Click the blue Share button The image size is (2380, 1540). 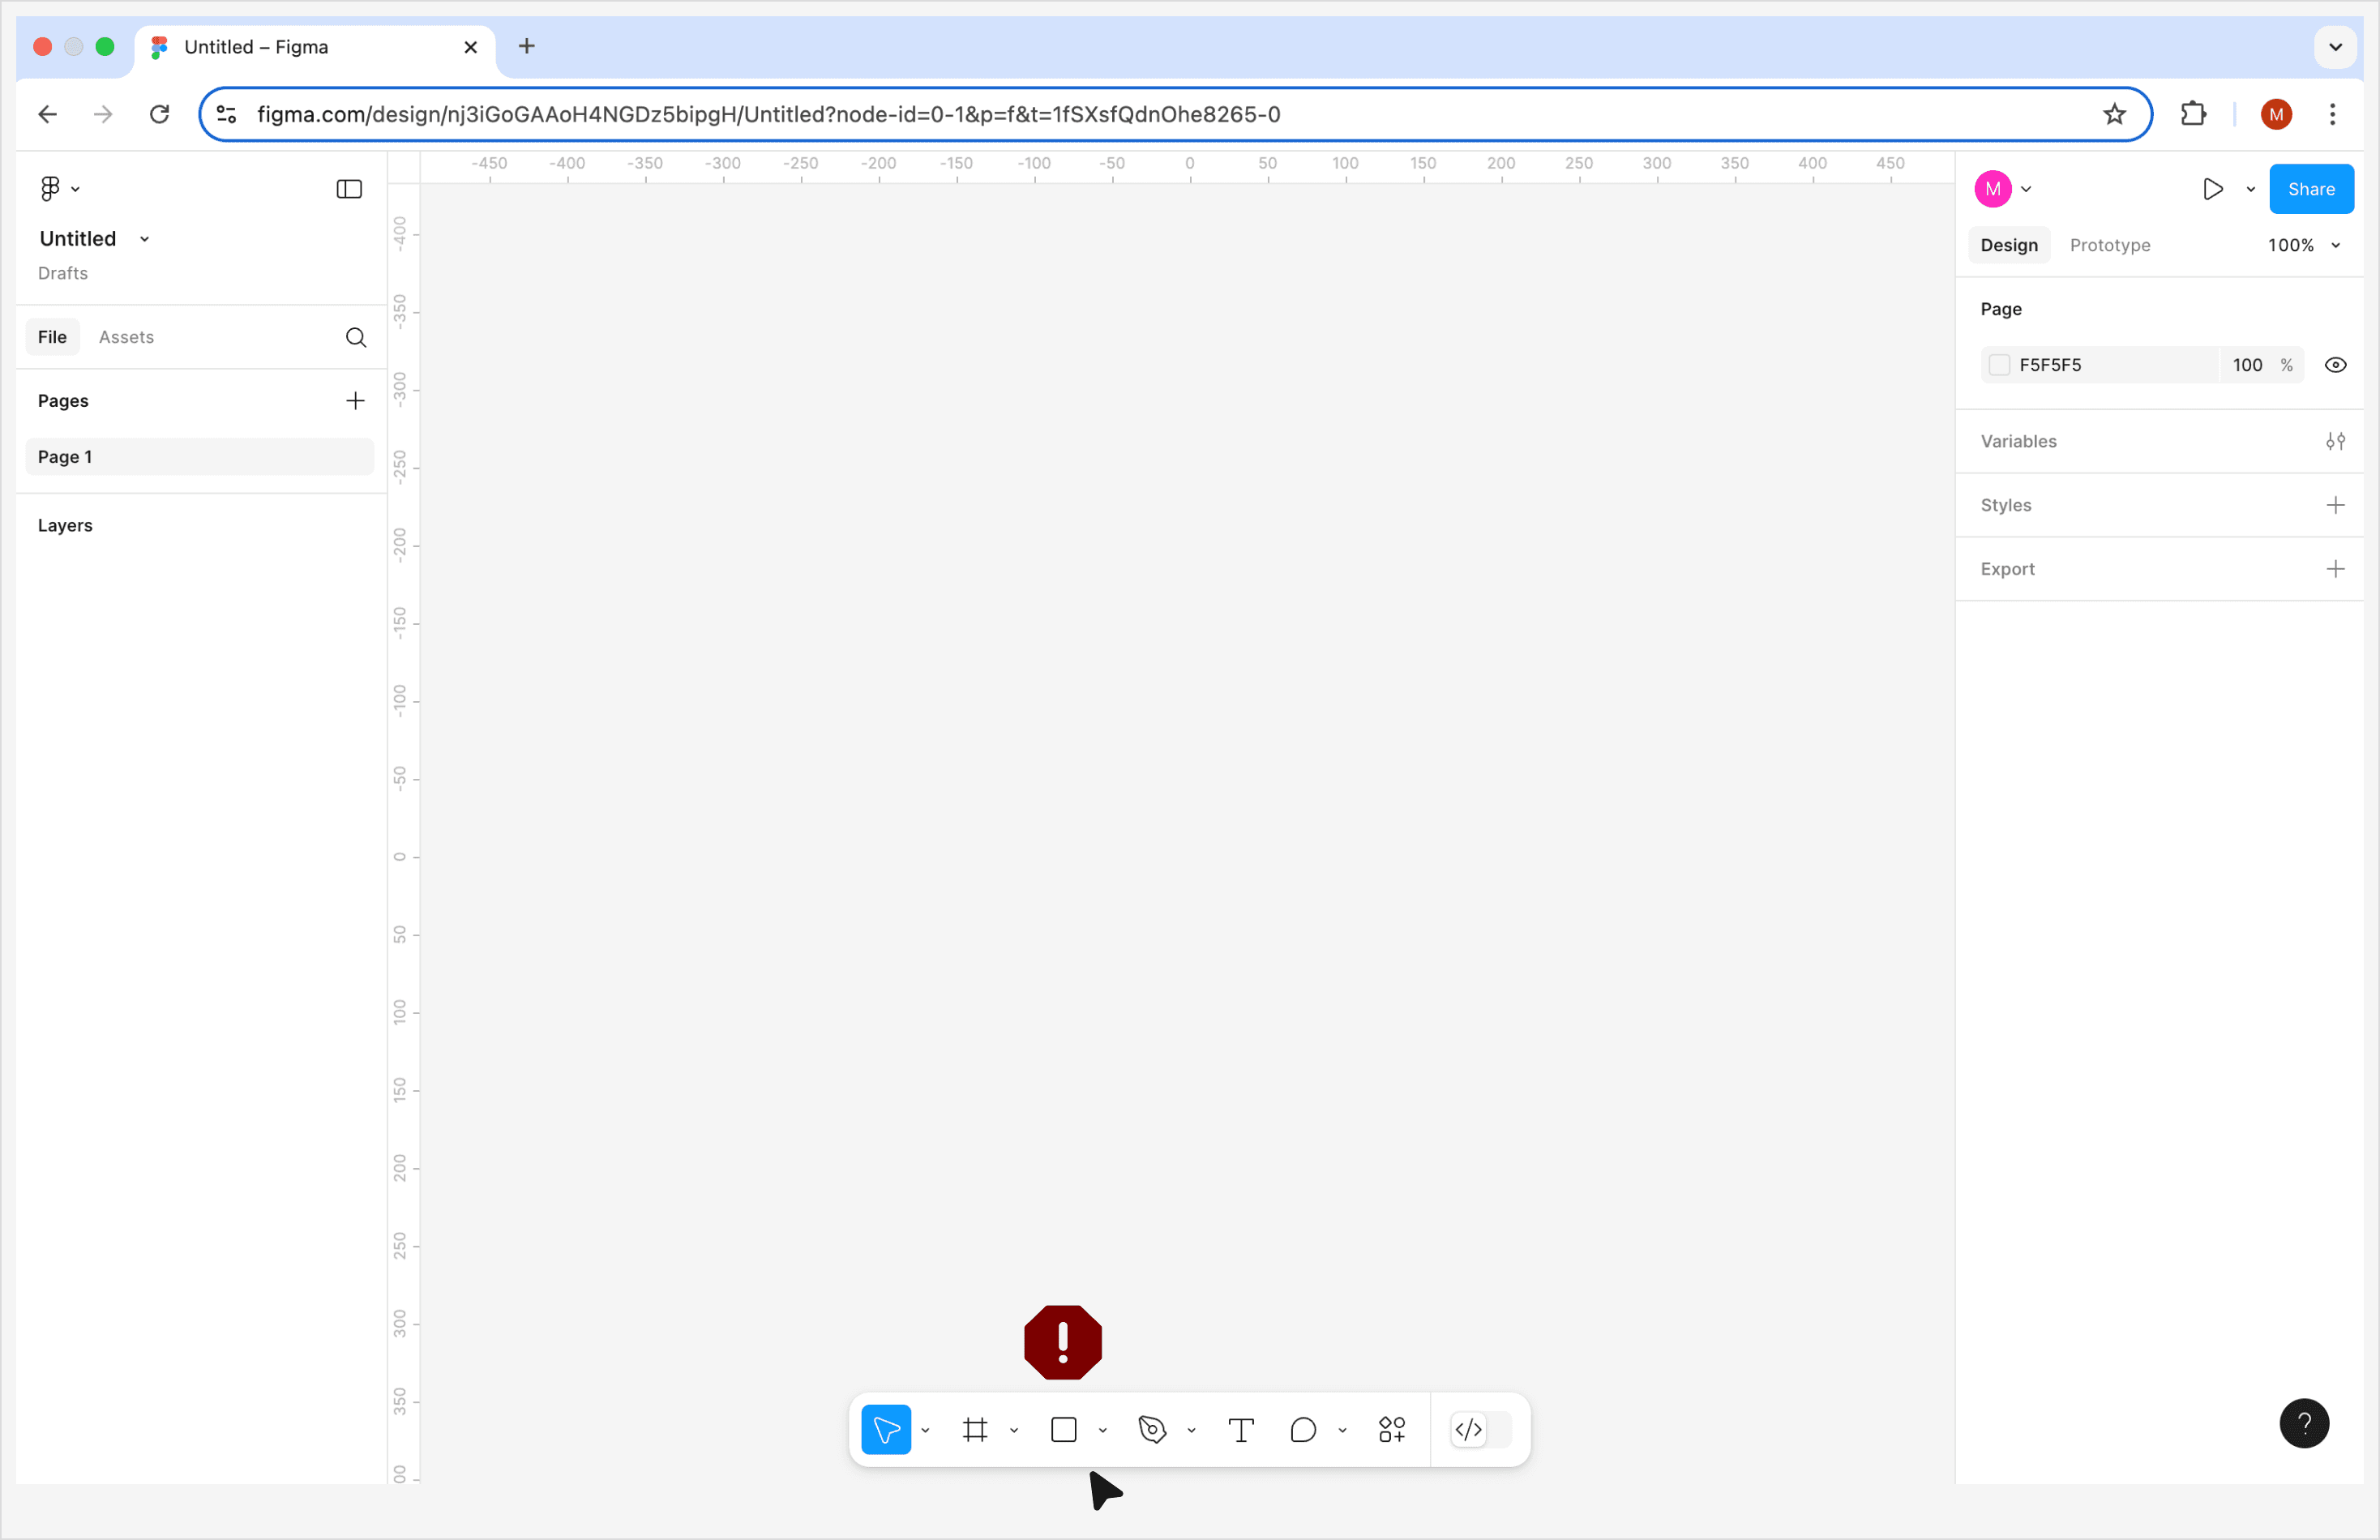(2310, 189)
